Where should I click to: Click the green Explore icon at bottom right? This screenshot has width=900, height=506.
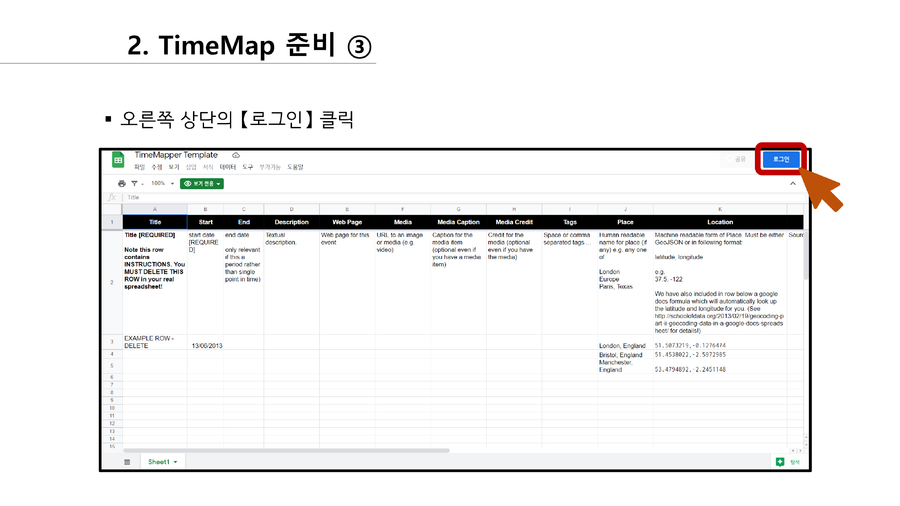(x=780, y=462)
